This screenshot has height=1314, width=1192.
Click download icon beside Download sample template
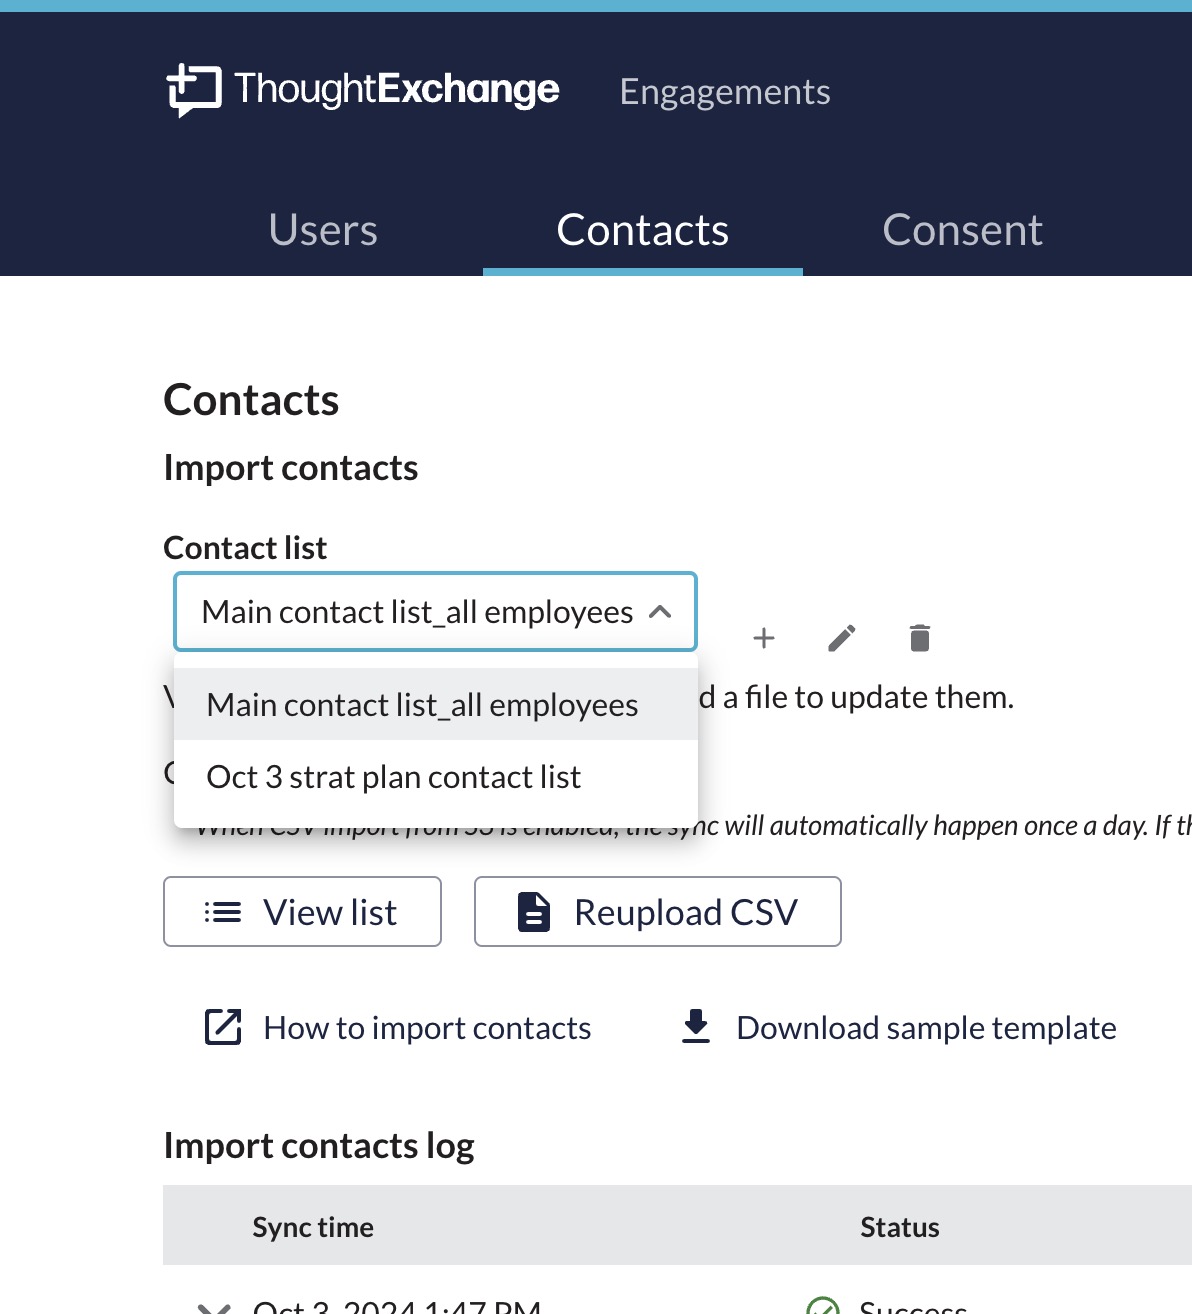(x=696, y=1027)
